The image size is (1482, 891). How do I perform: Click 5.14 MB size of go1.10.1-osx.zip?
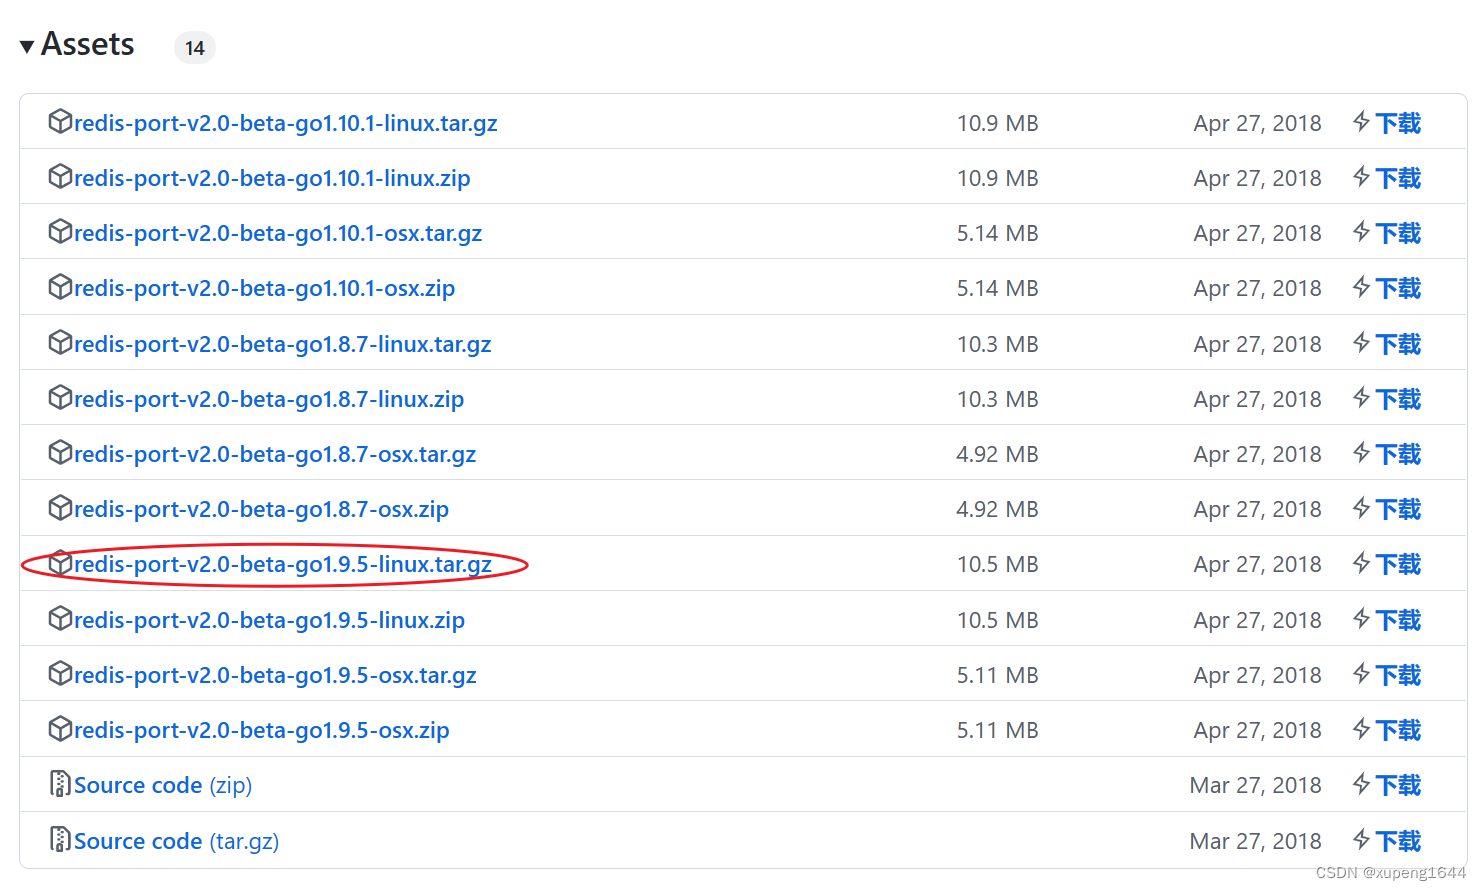click(998, 288)
